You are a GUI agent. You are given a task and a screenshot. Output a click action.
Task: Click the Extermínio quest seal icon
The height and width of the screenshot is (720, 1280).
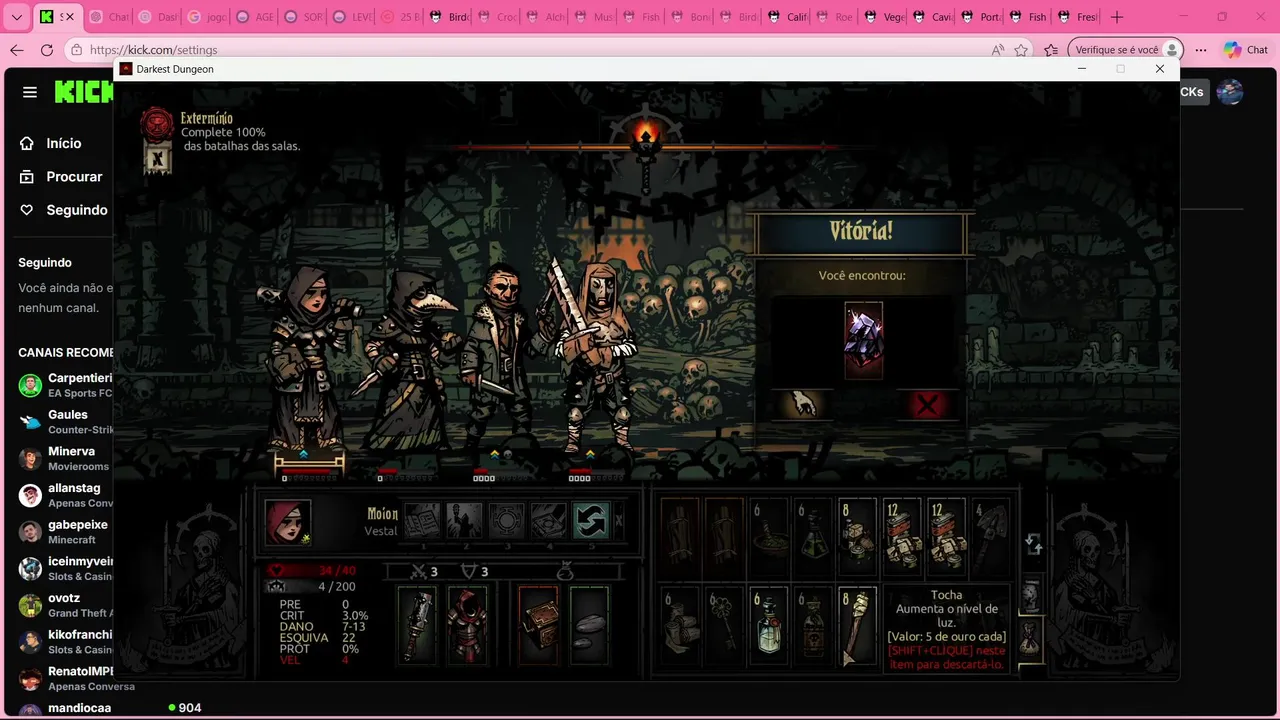tap(157, 124)
